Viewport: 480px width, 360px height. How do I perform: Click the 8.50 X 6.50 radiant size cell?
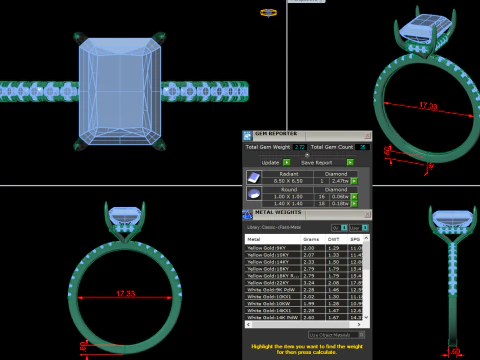288,181
